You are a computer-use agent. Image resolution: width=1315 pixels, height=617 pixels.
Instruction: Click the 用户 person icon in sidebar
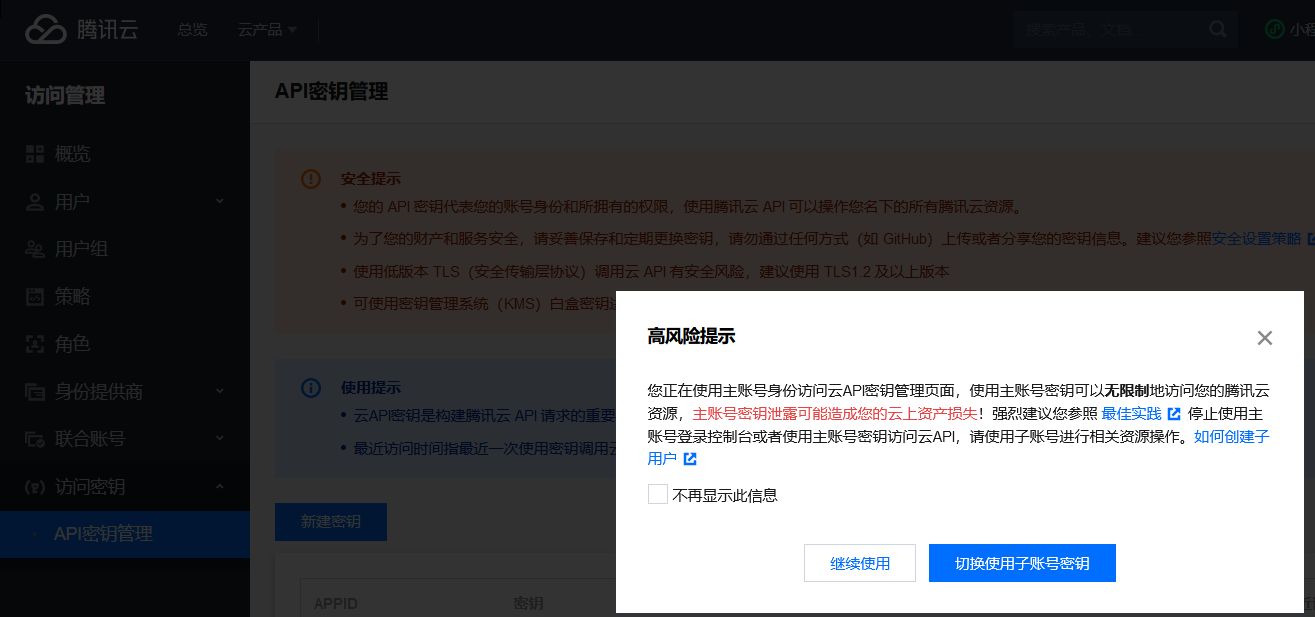coord(35,202)
